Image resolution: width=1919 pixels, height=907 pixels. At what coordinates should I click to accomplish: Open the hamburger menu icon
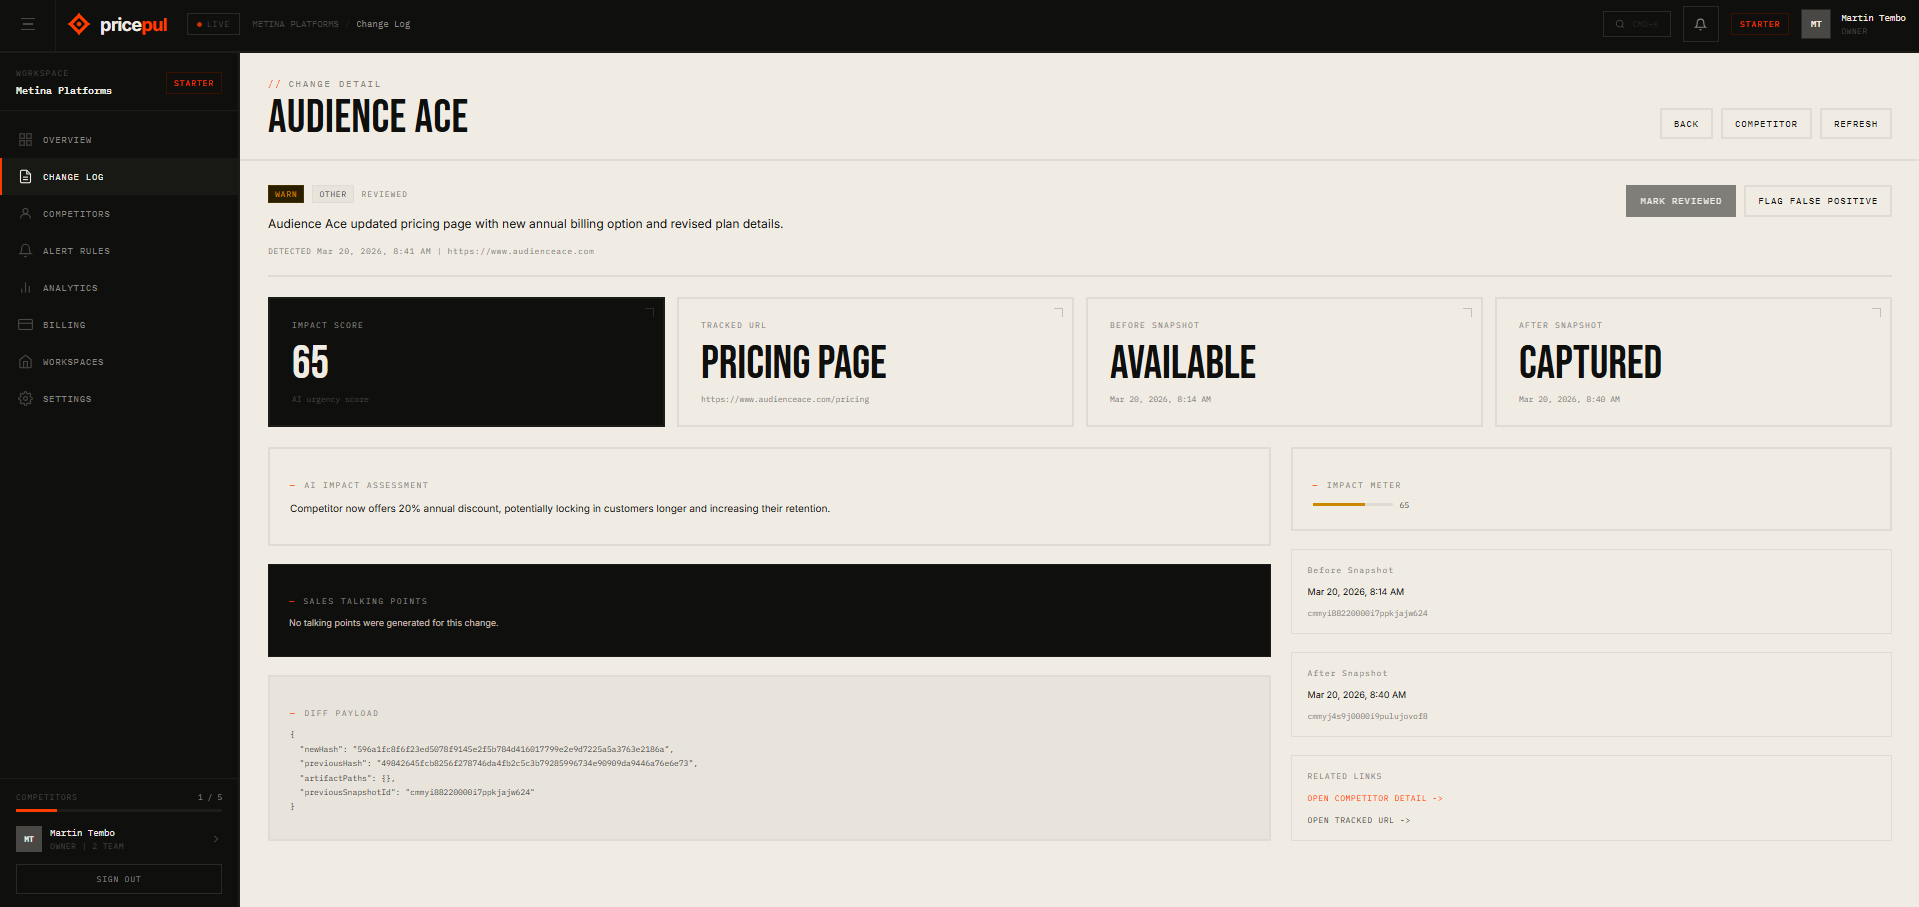(28, 24)
